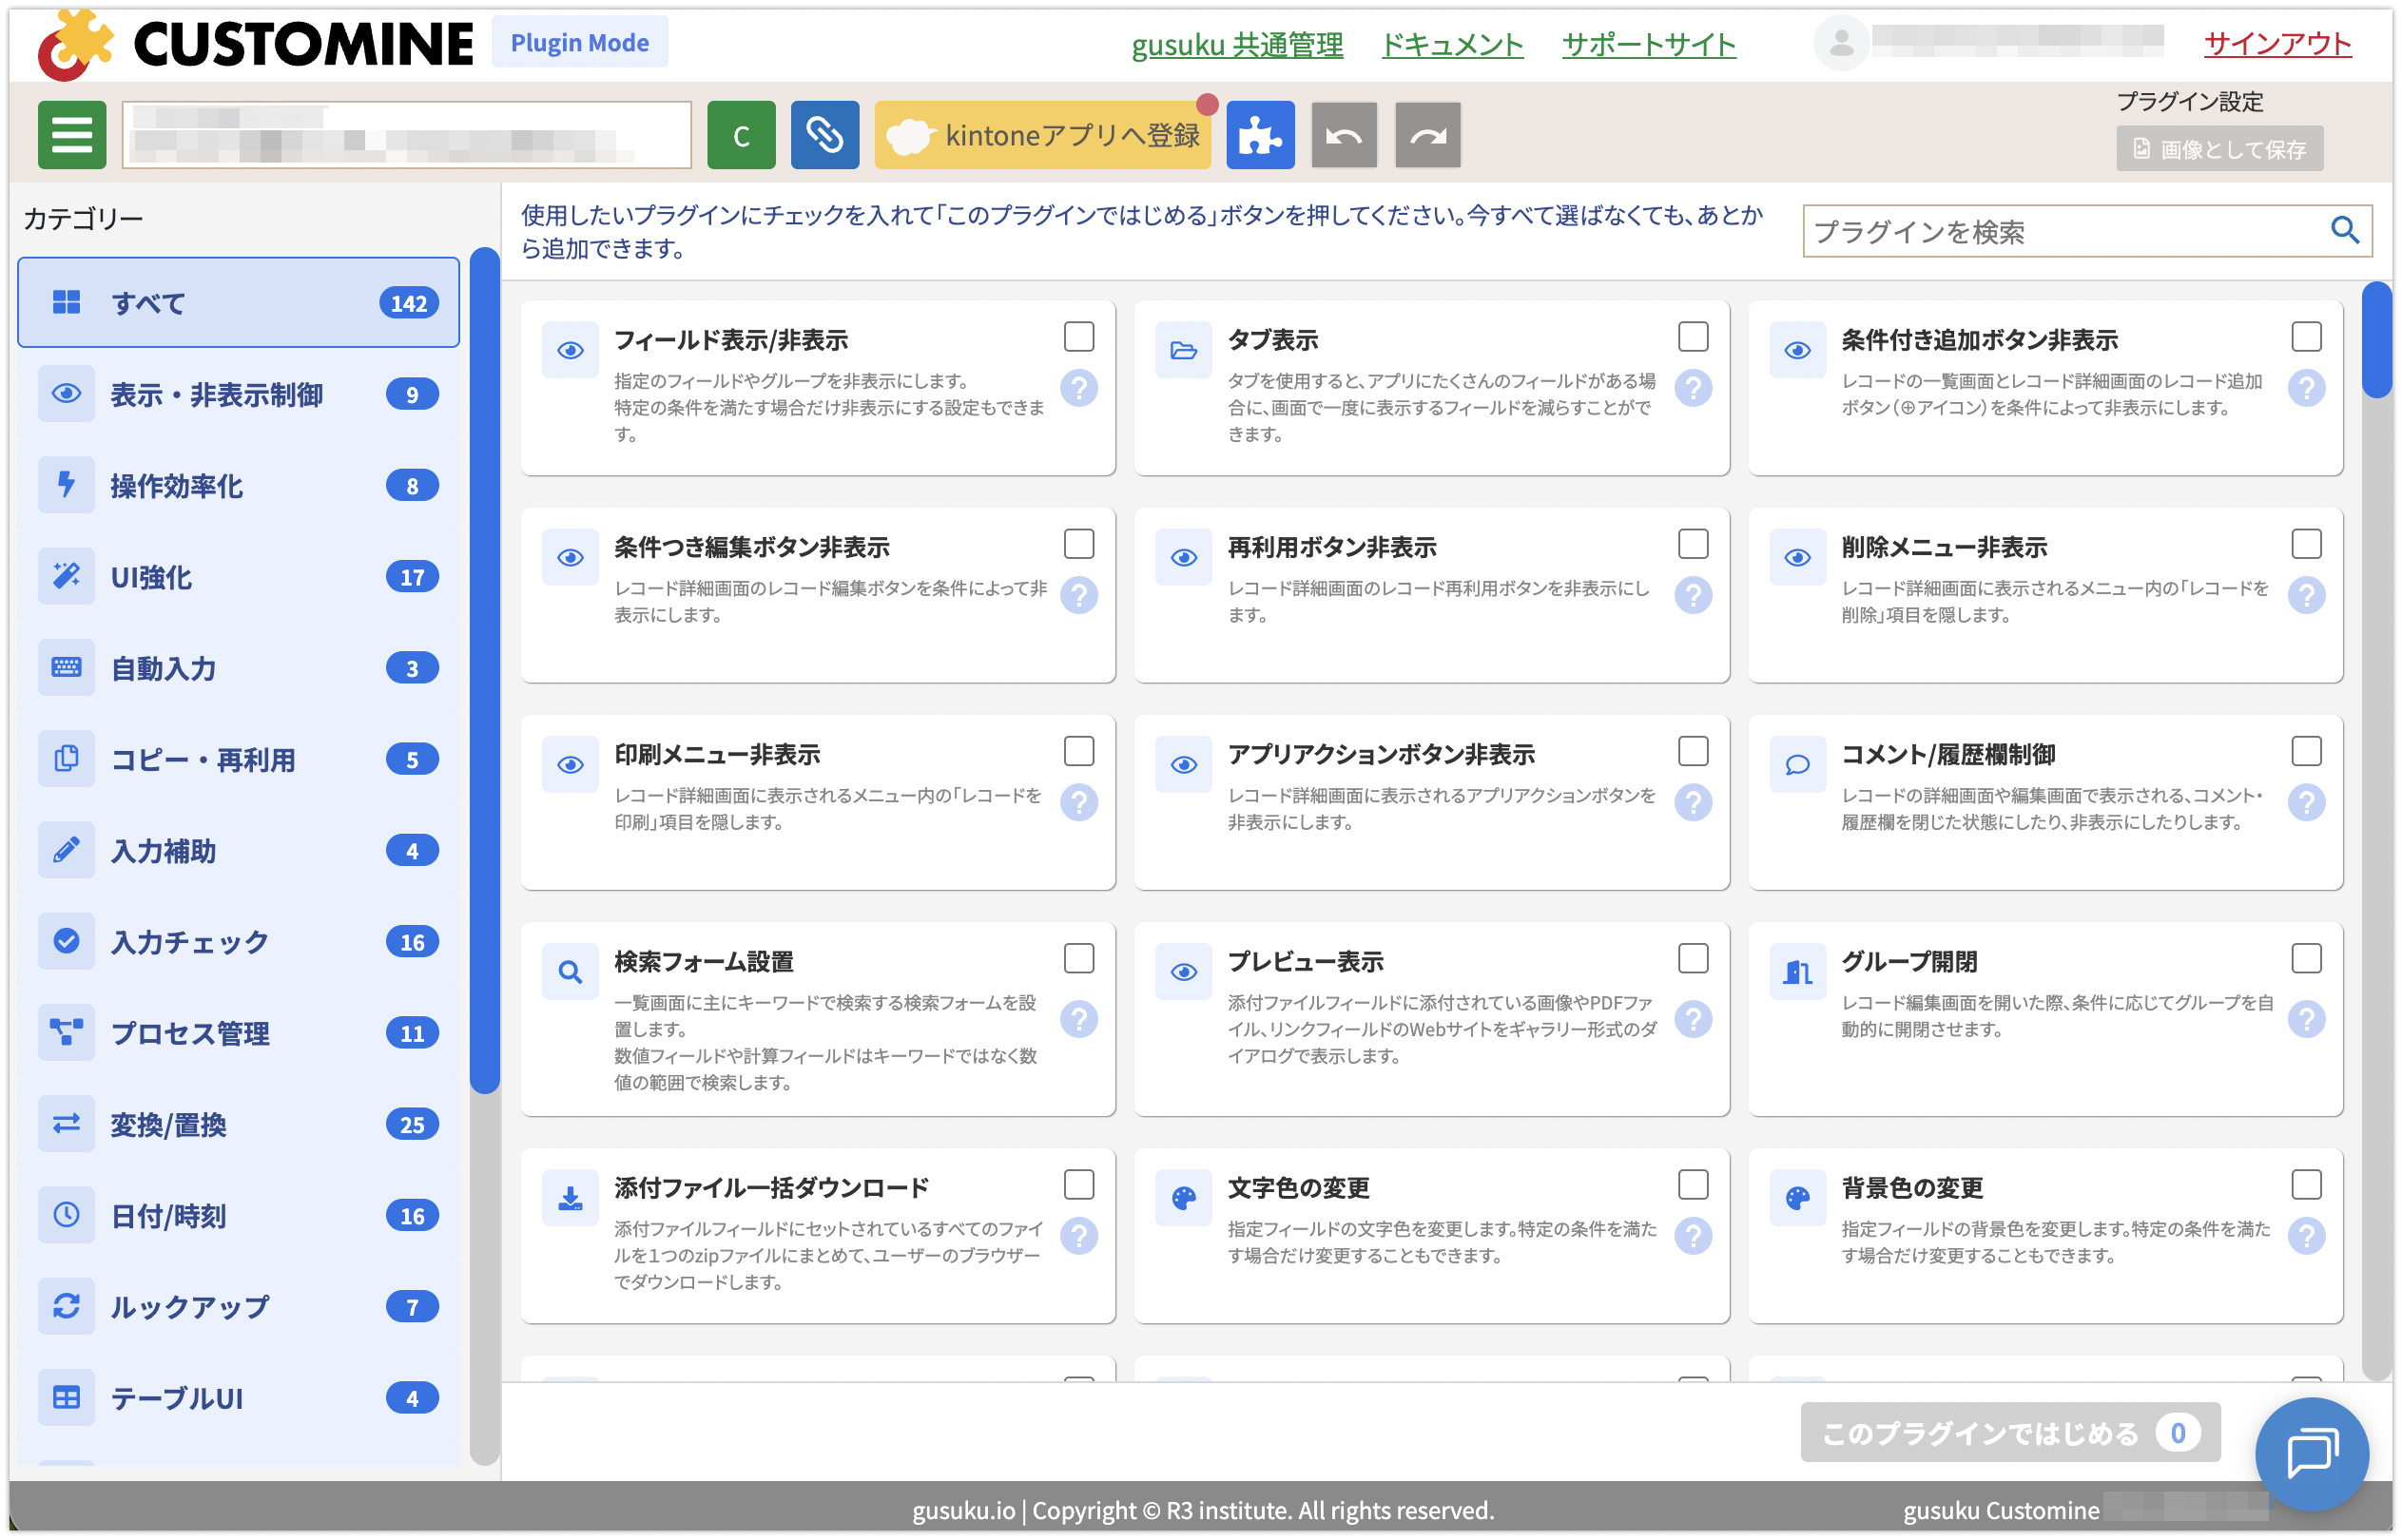Check the タブ表示 plugin checkbox
The image size is (2402, 1540).
[x=1693, y=337]
